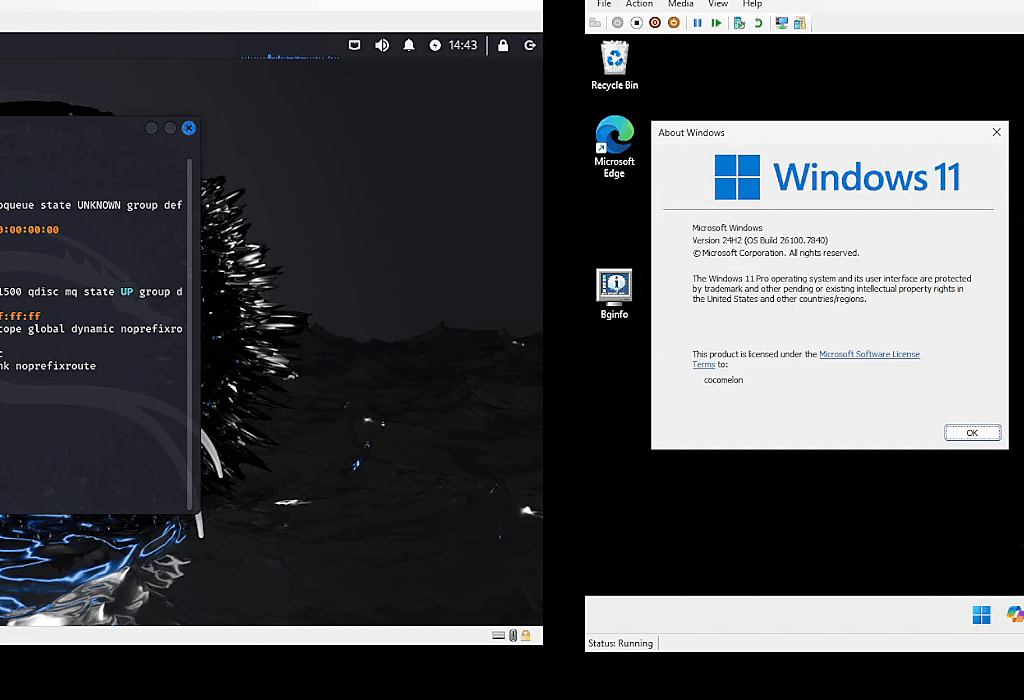Revert the VM with the green arrow icon

tap(758, 23)
